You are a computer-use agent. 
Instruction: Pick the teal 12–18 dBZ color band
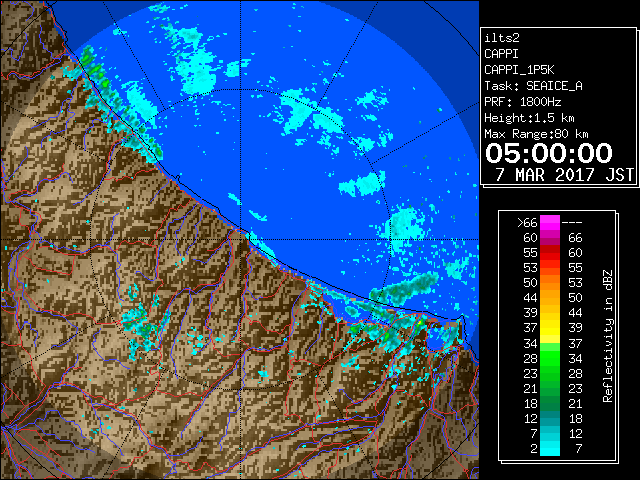[550, 418]
